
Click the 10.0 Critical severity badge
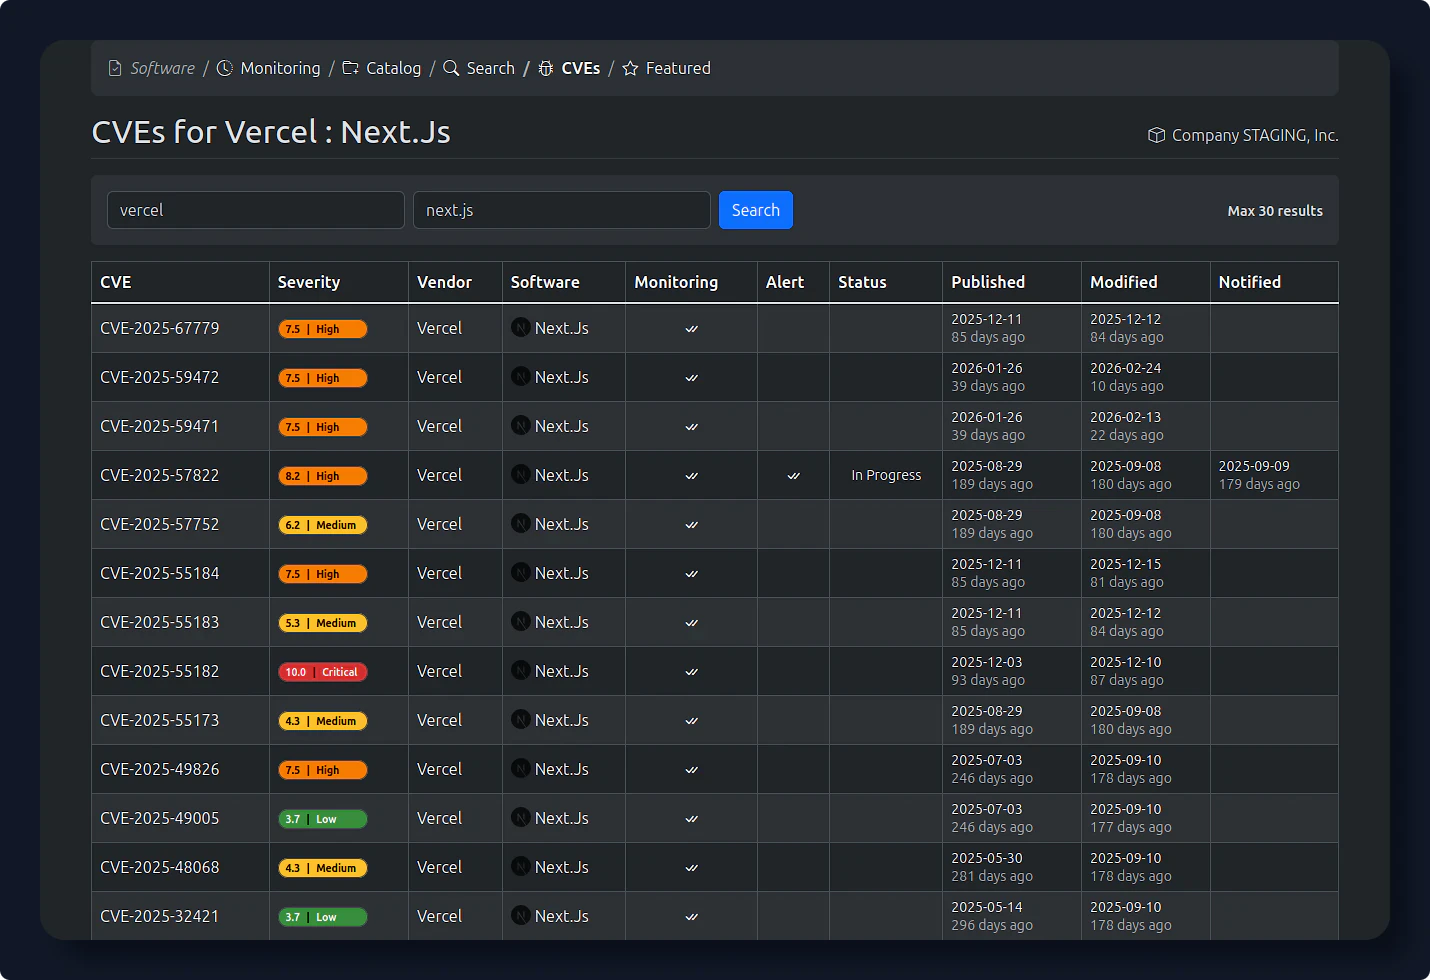click(322, 672)
